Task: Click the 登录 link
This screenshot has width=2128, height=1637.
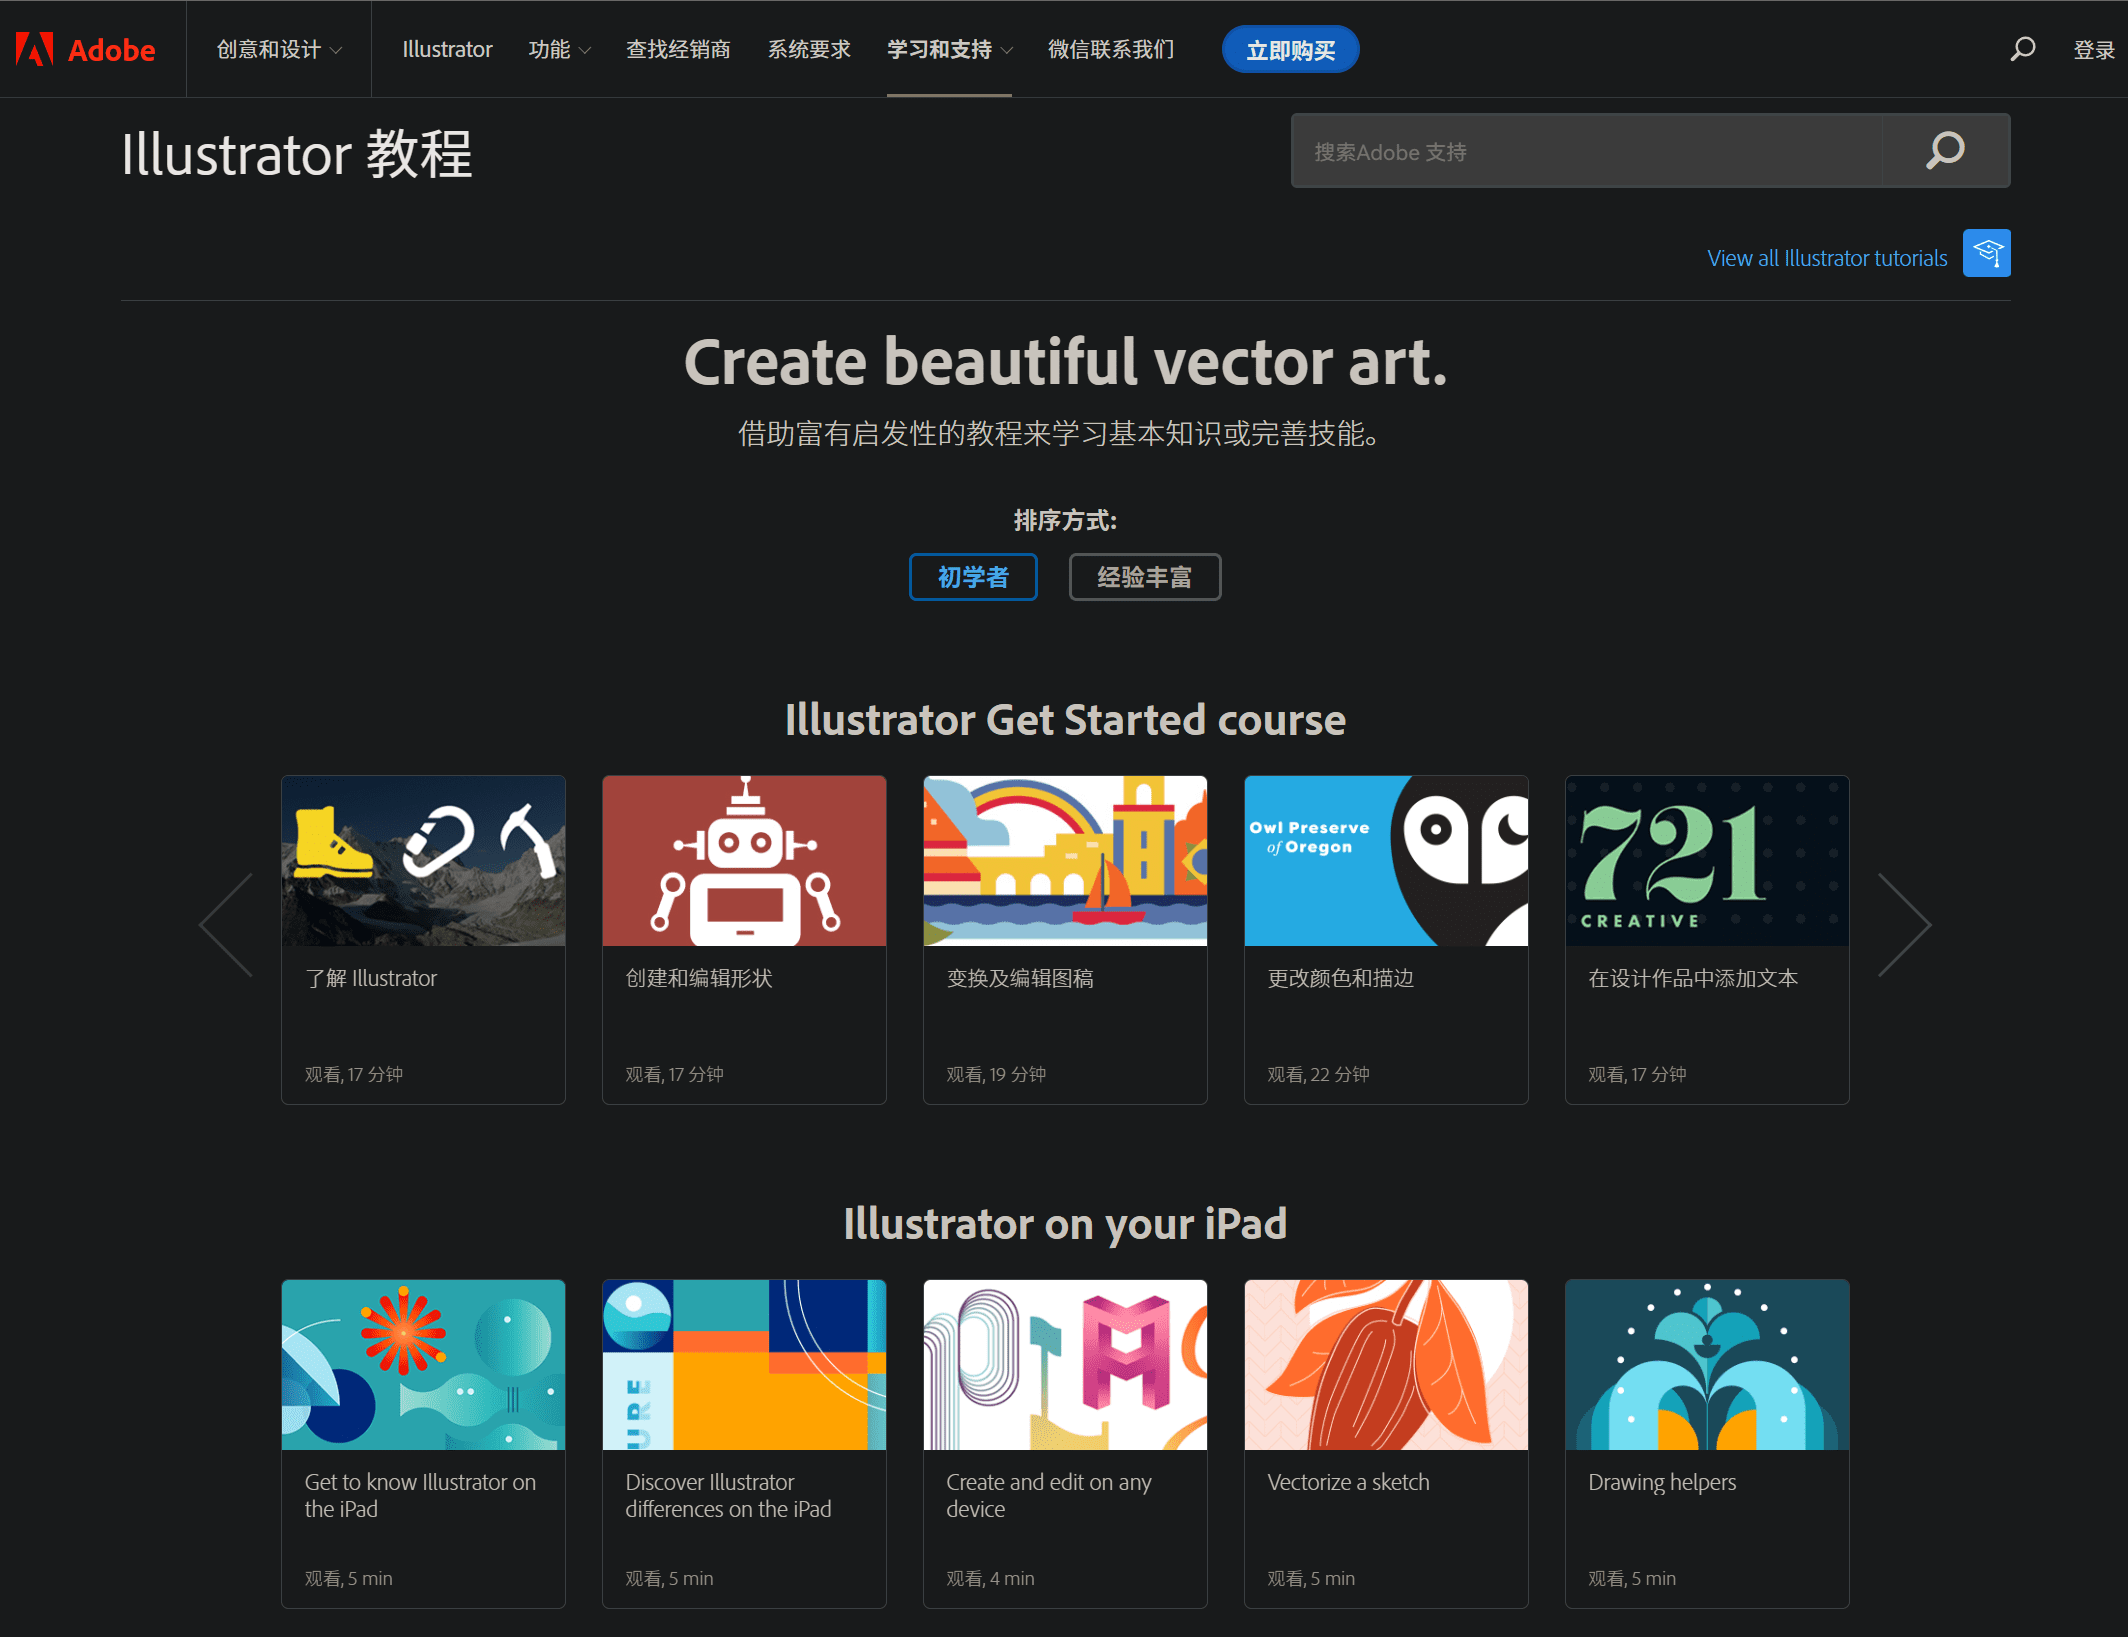Action: pyautogui.click(x=2094, y=50)
